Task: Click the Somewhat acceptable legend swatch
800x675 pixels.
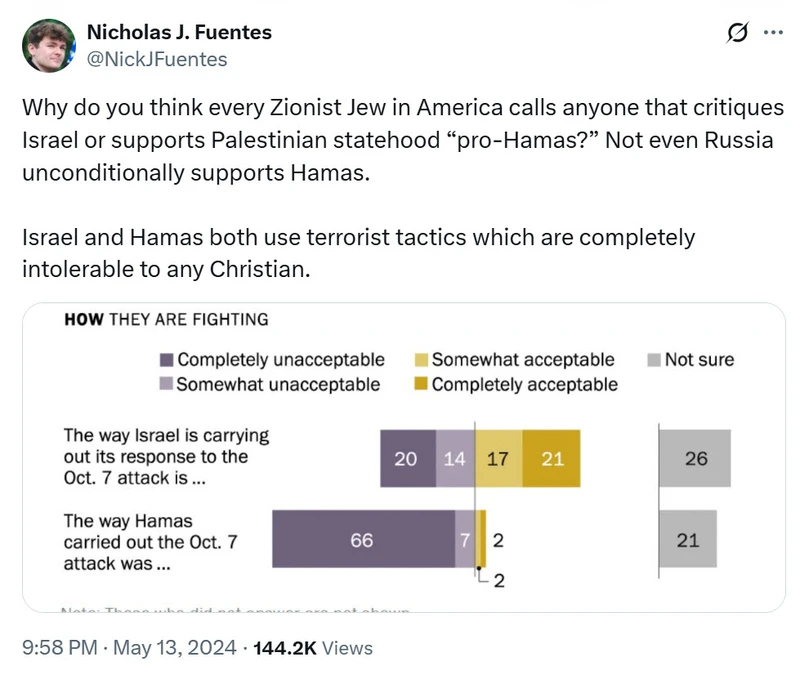Action: [422, 360]
